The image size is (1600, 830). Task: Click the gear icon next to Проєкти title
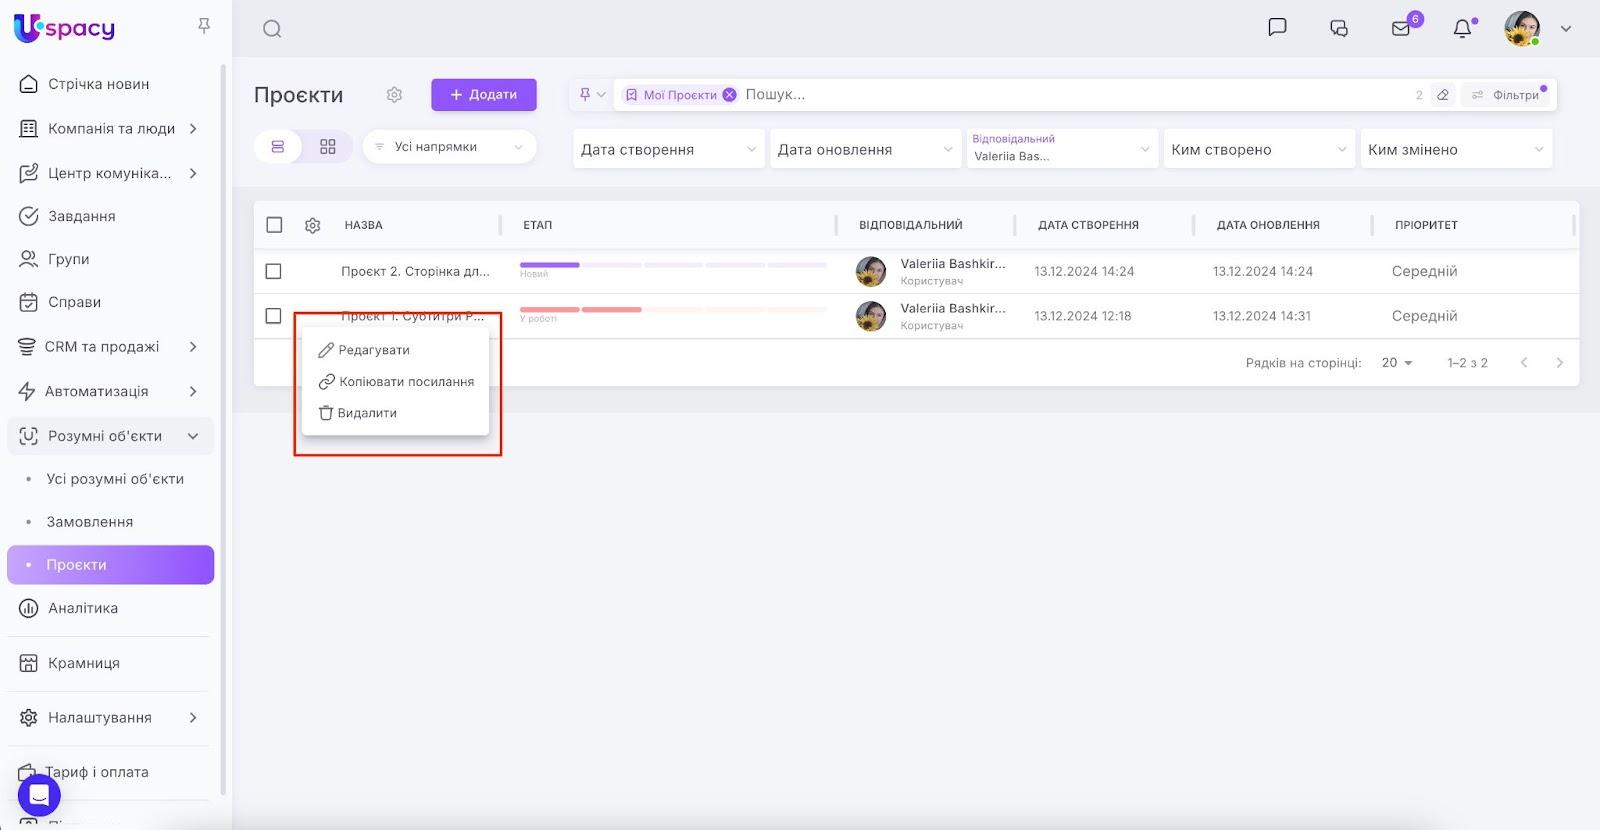[394, 95]
